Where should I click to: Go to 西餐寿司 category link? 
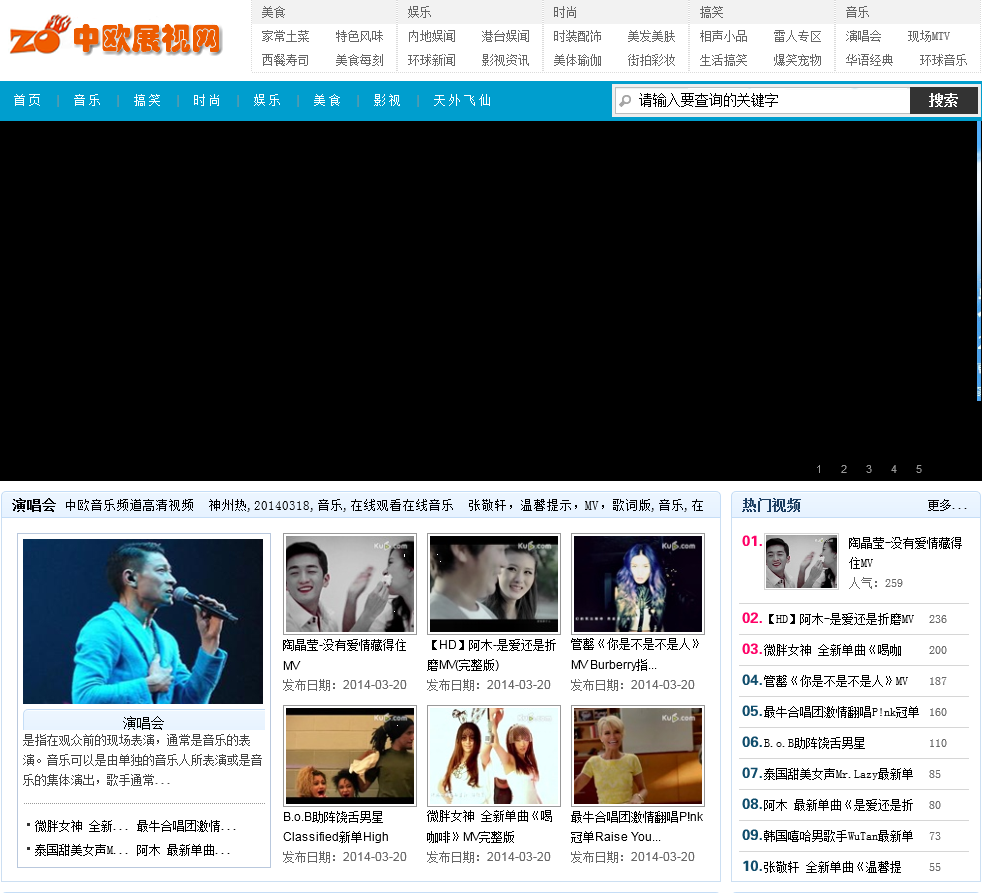pyautogui.click(x=286, y=60)
